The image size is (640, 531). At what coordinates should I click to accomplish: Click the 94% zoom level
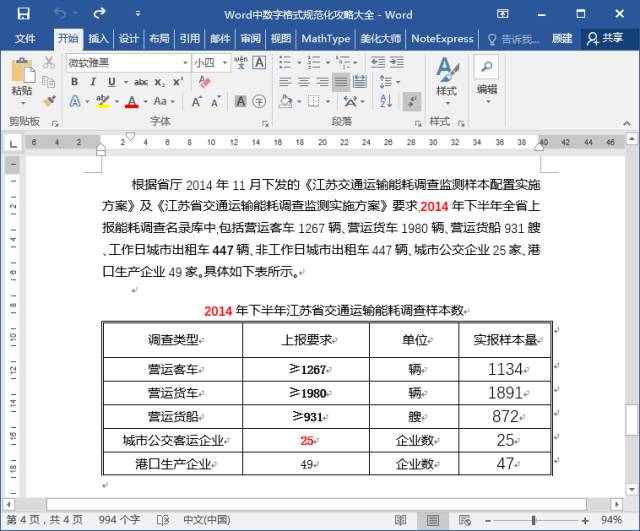click(x=611, y=520)
